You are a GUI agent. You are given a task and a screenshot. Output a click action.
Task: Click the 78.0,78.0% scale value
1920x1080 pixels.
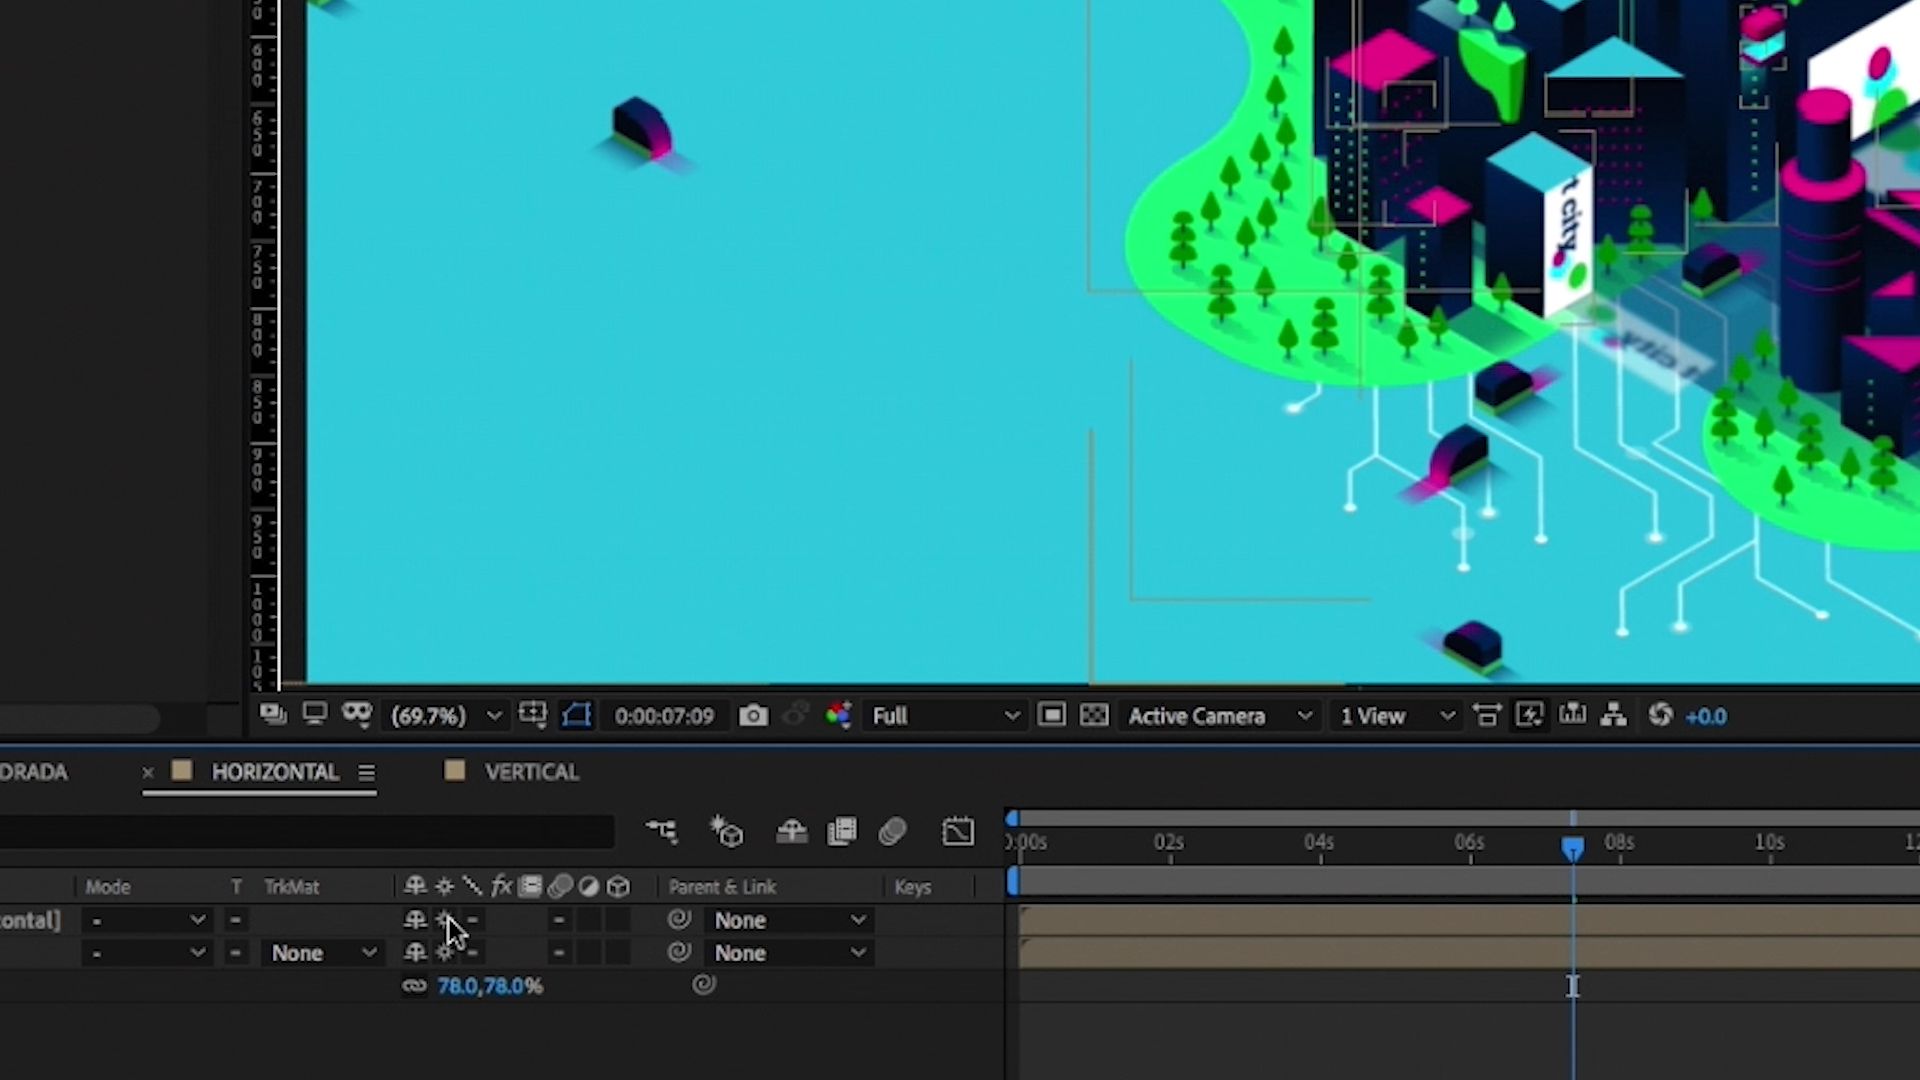[x=490, y=986]
